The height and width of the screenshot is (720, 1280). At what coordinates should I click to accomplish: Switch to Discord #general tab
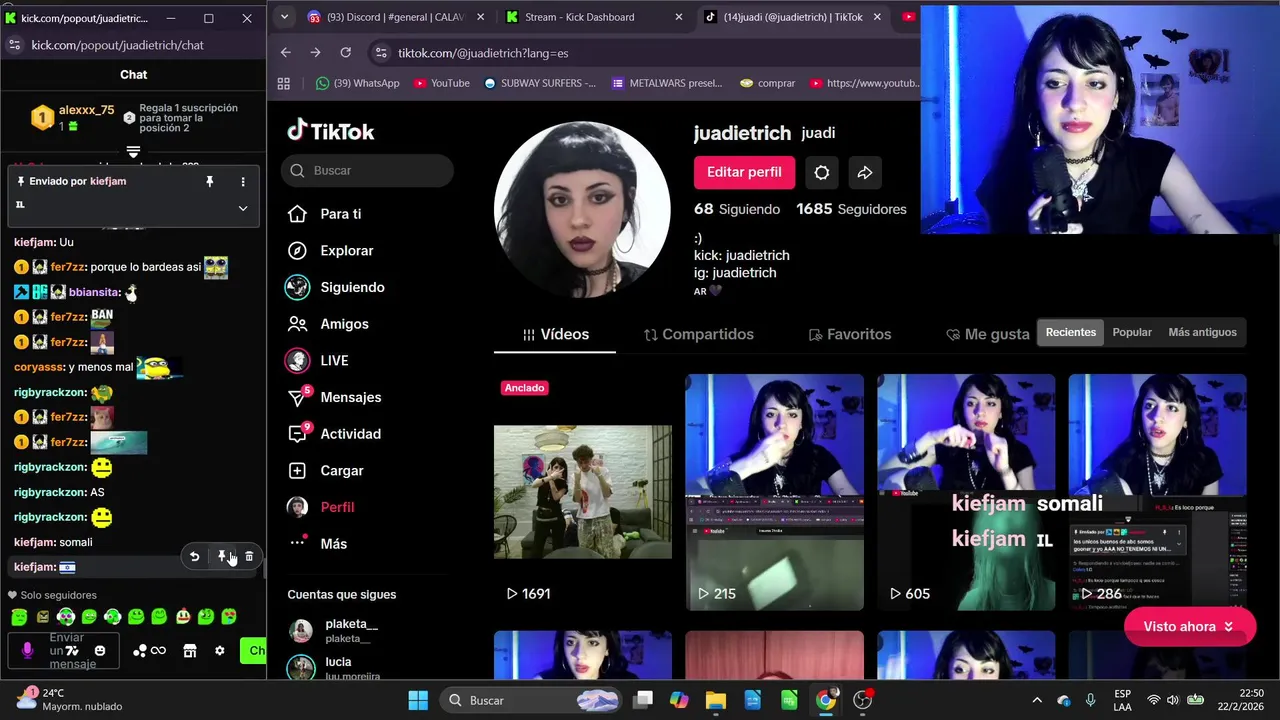[396, 17]
